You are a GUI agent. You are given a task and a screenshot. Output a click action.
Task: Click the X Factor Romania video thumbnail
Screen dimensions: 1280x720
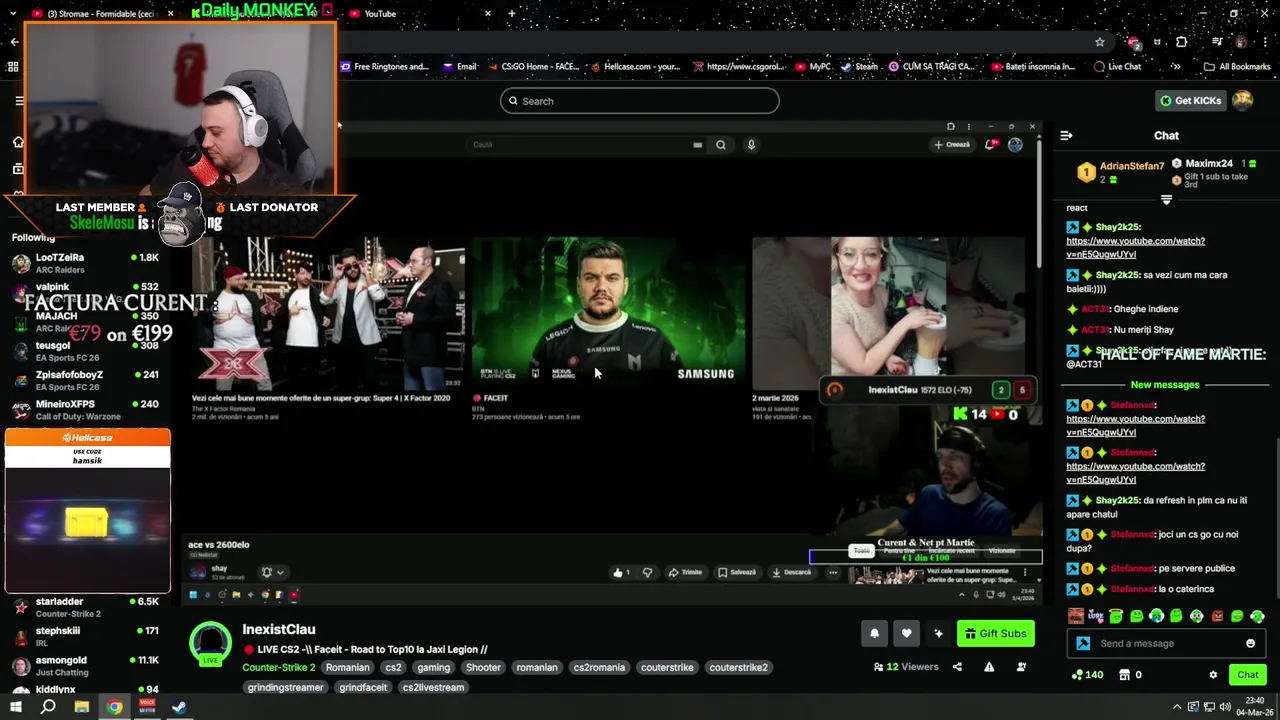tap(328, 313)
